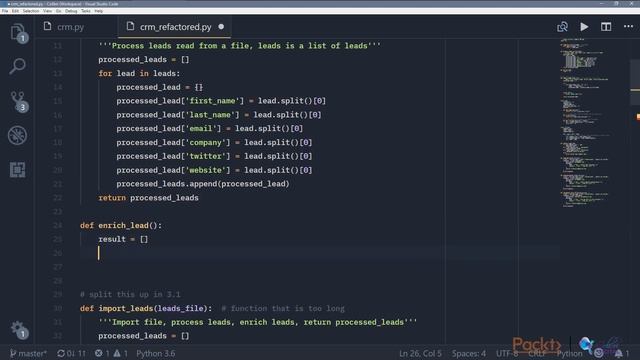Image resolution: width=640 pixels, height=360 pixels.
Task: Open the Manage gear menu
Action: 18,329
